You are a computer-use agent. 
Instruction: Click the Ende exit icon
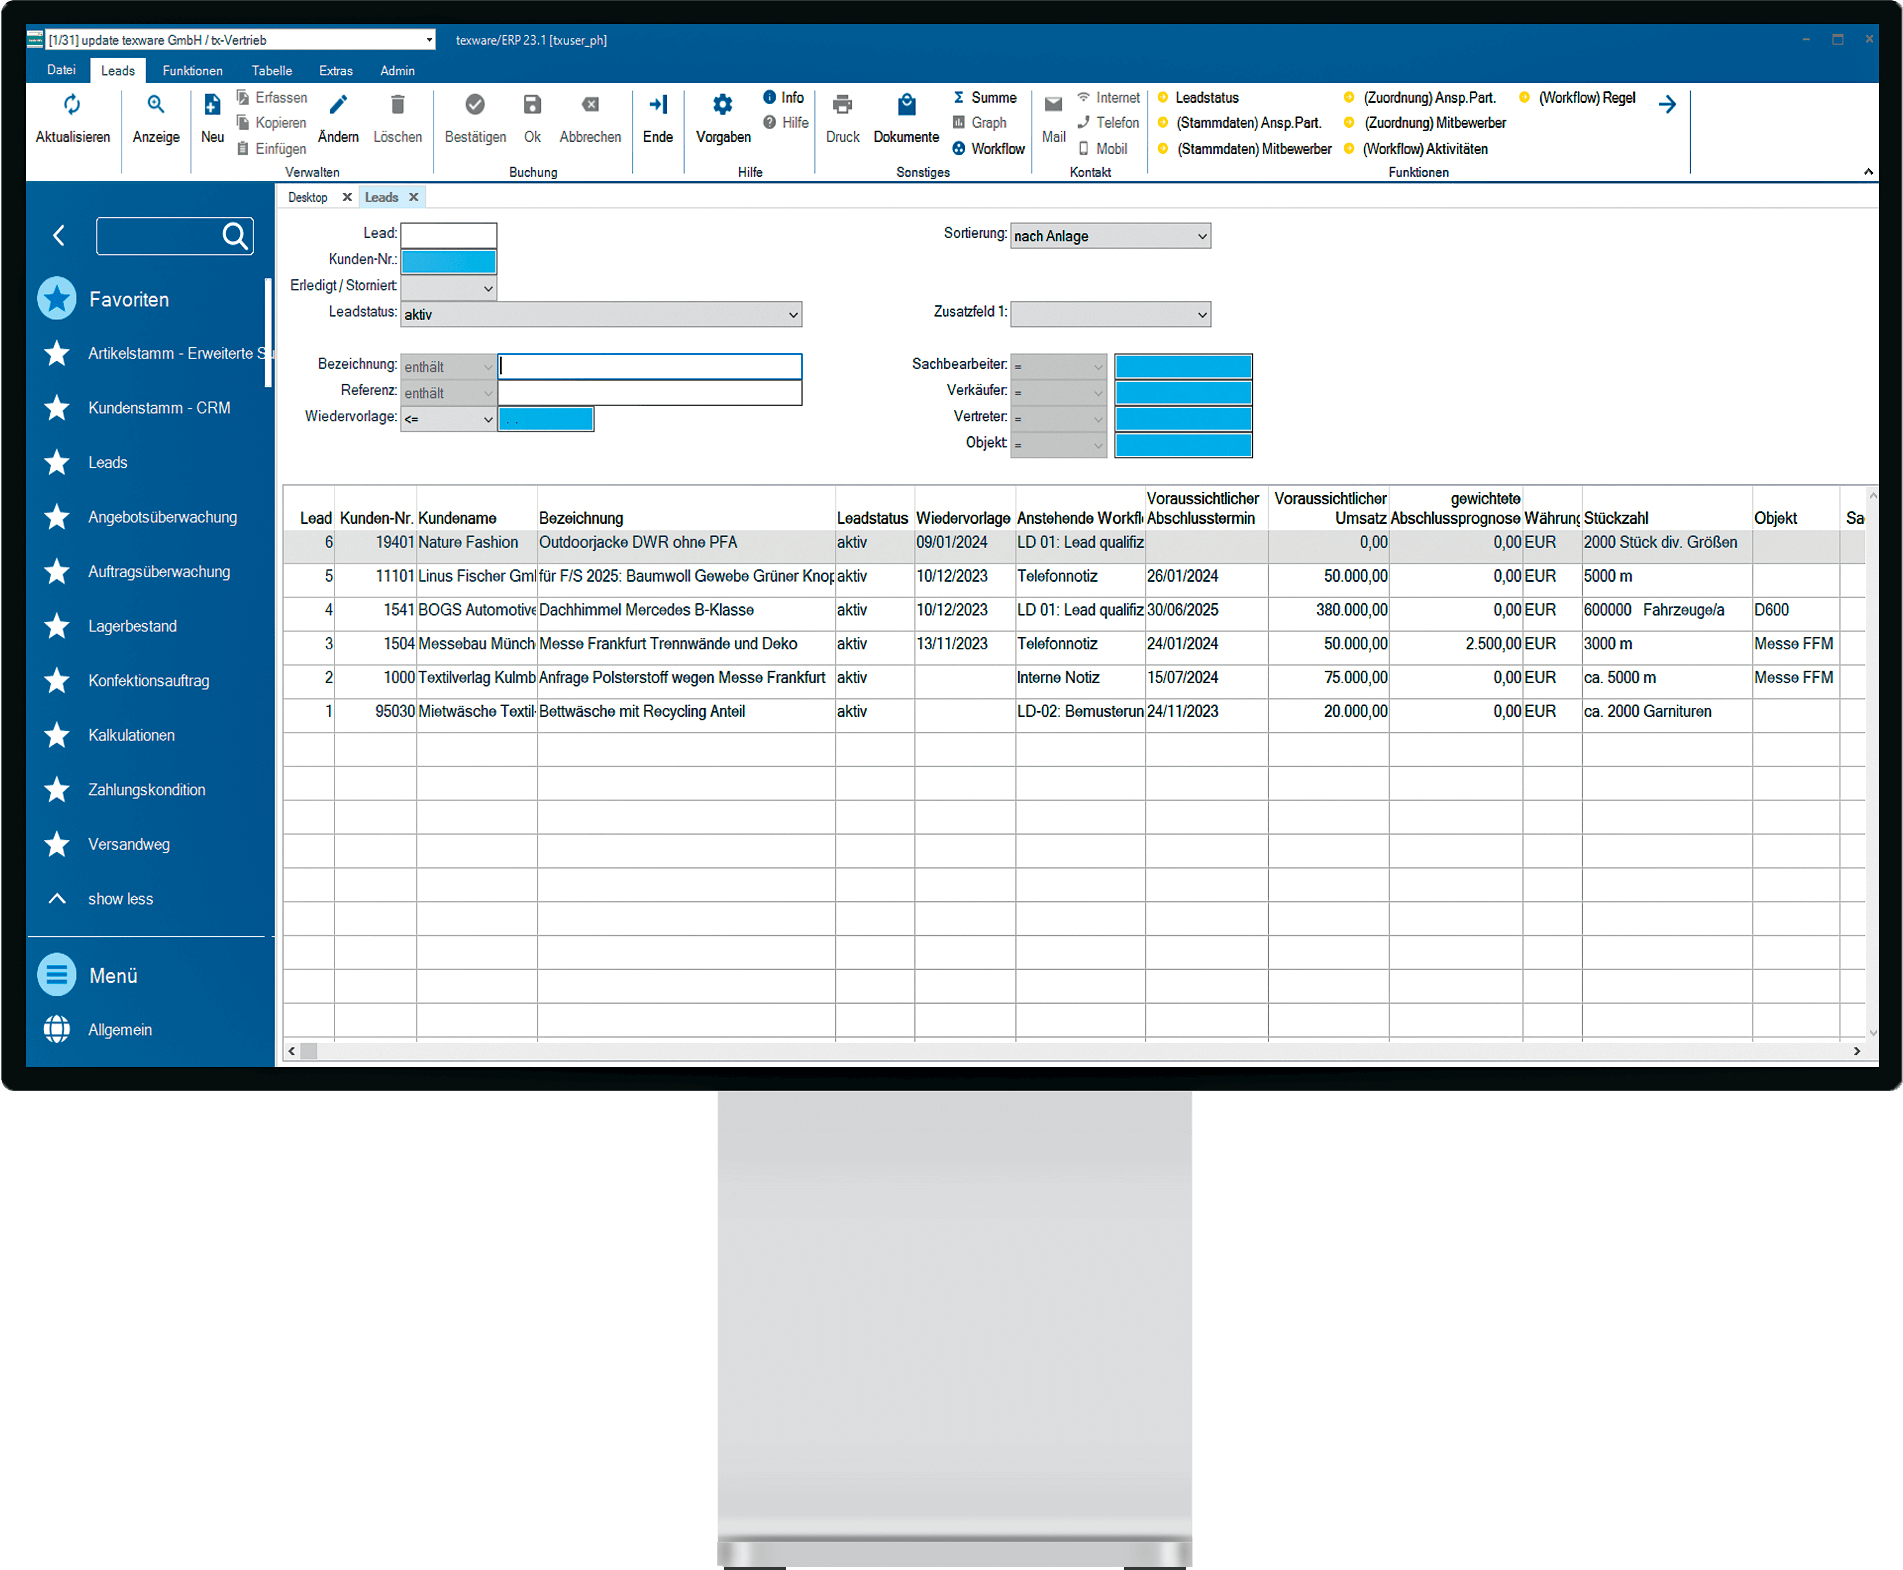657,106
